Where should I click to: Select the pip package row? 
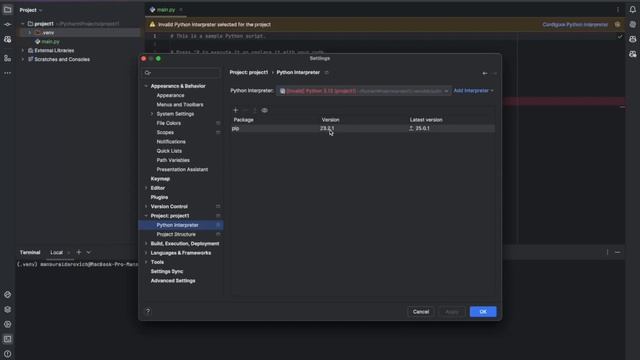tap(362, 128)
